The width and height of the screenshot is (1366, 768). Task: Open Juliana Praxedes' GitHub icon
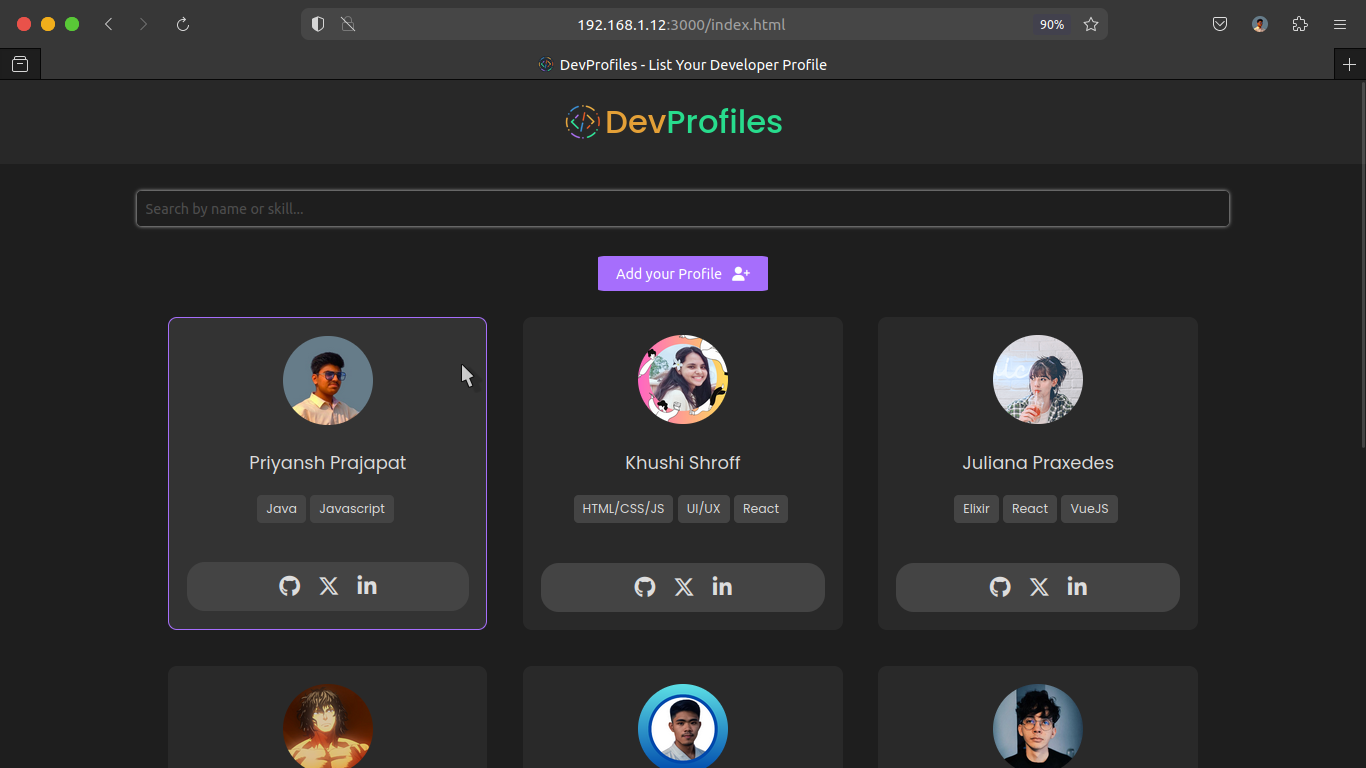[1000, 587]
